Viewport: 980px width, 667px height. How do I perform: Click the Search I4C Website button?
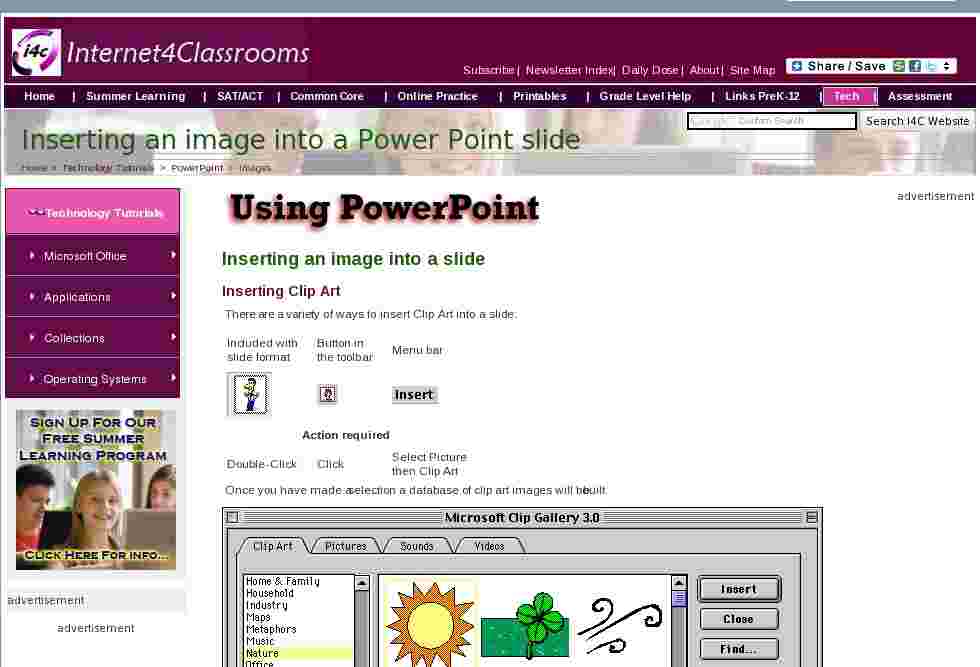click(x=917, y=121)
